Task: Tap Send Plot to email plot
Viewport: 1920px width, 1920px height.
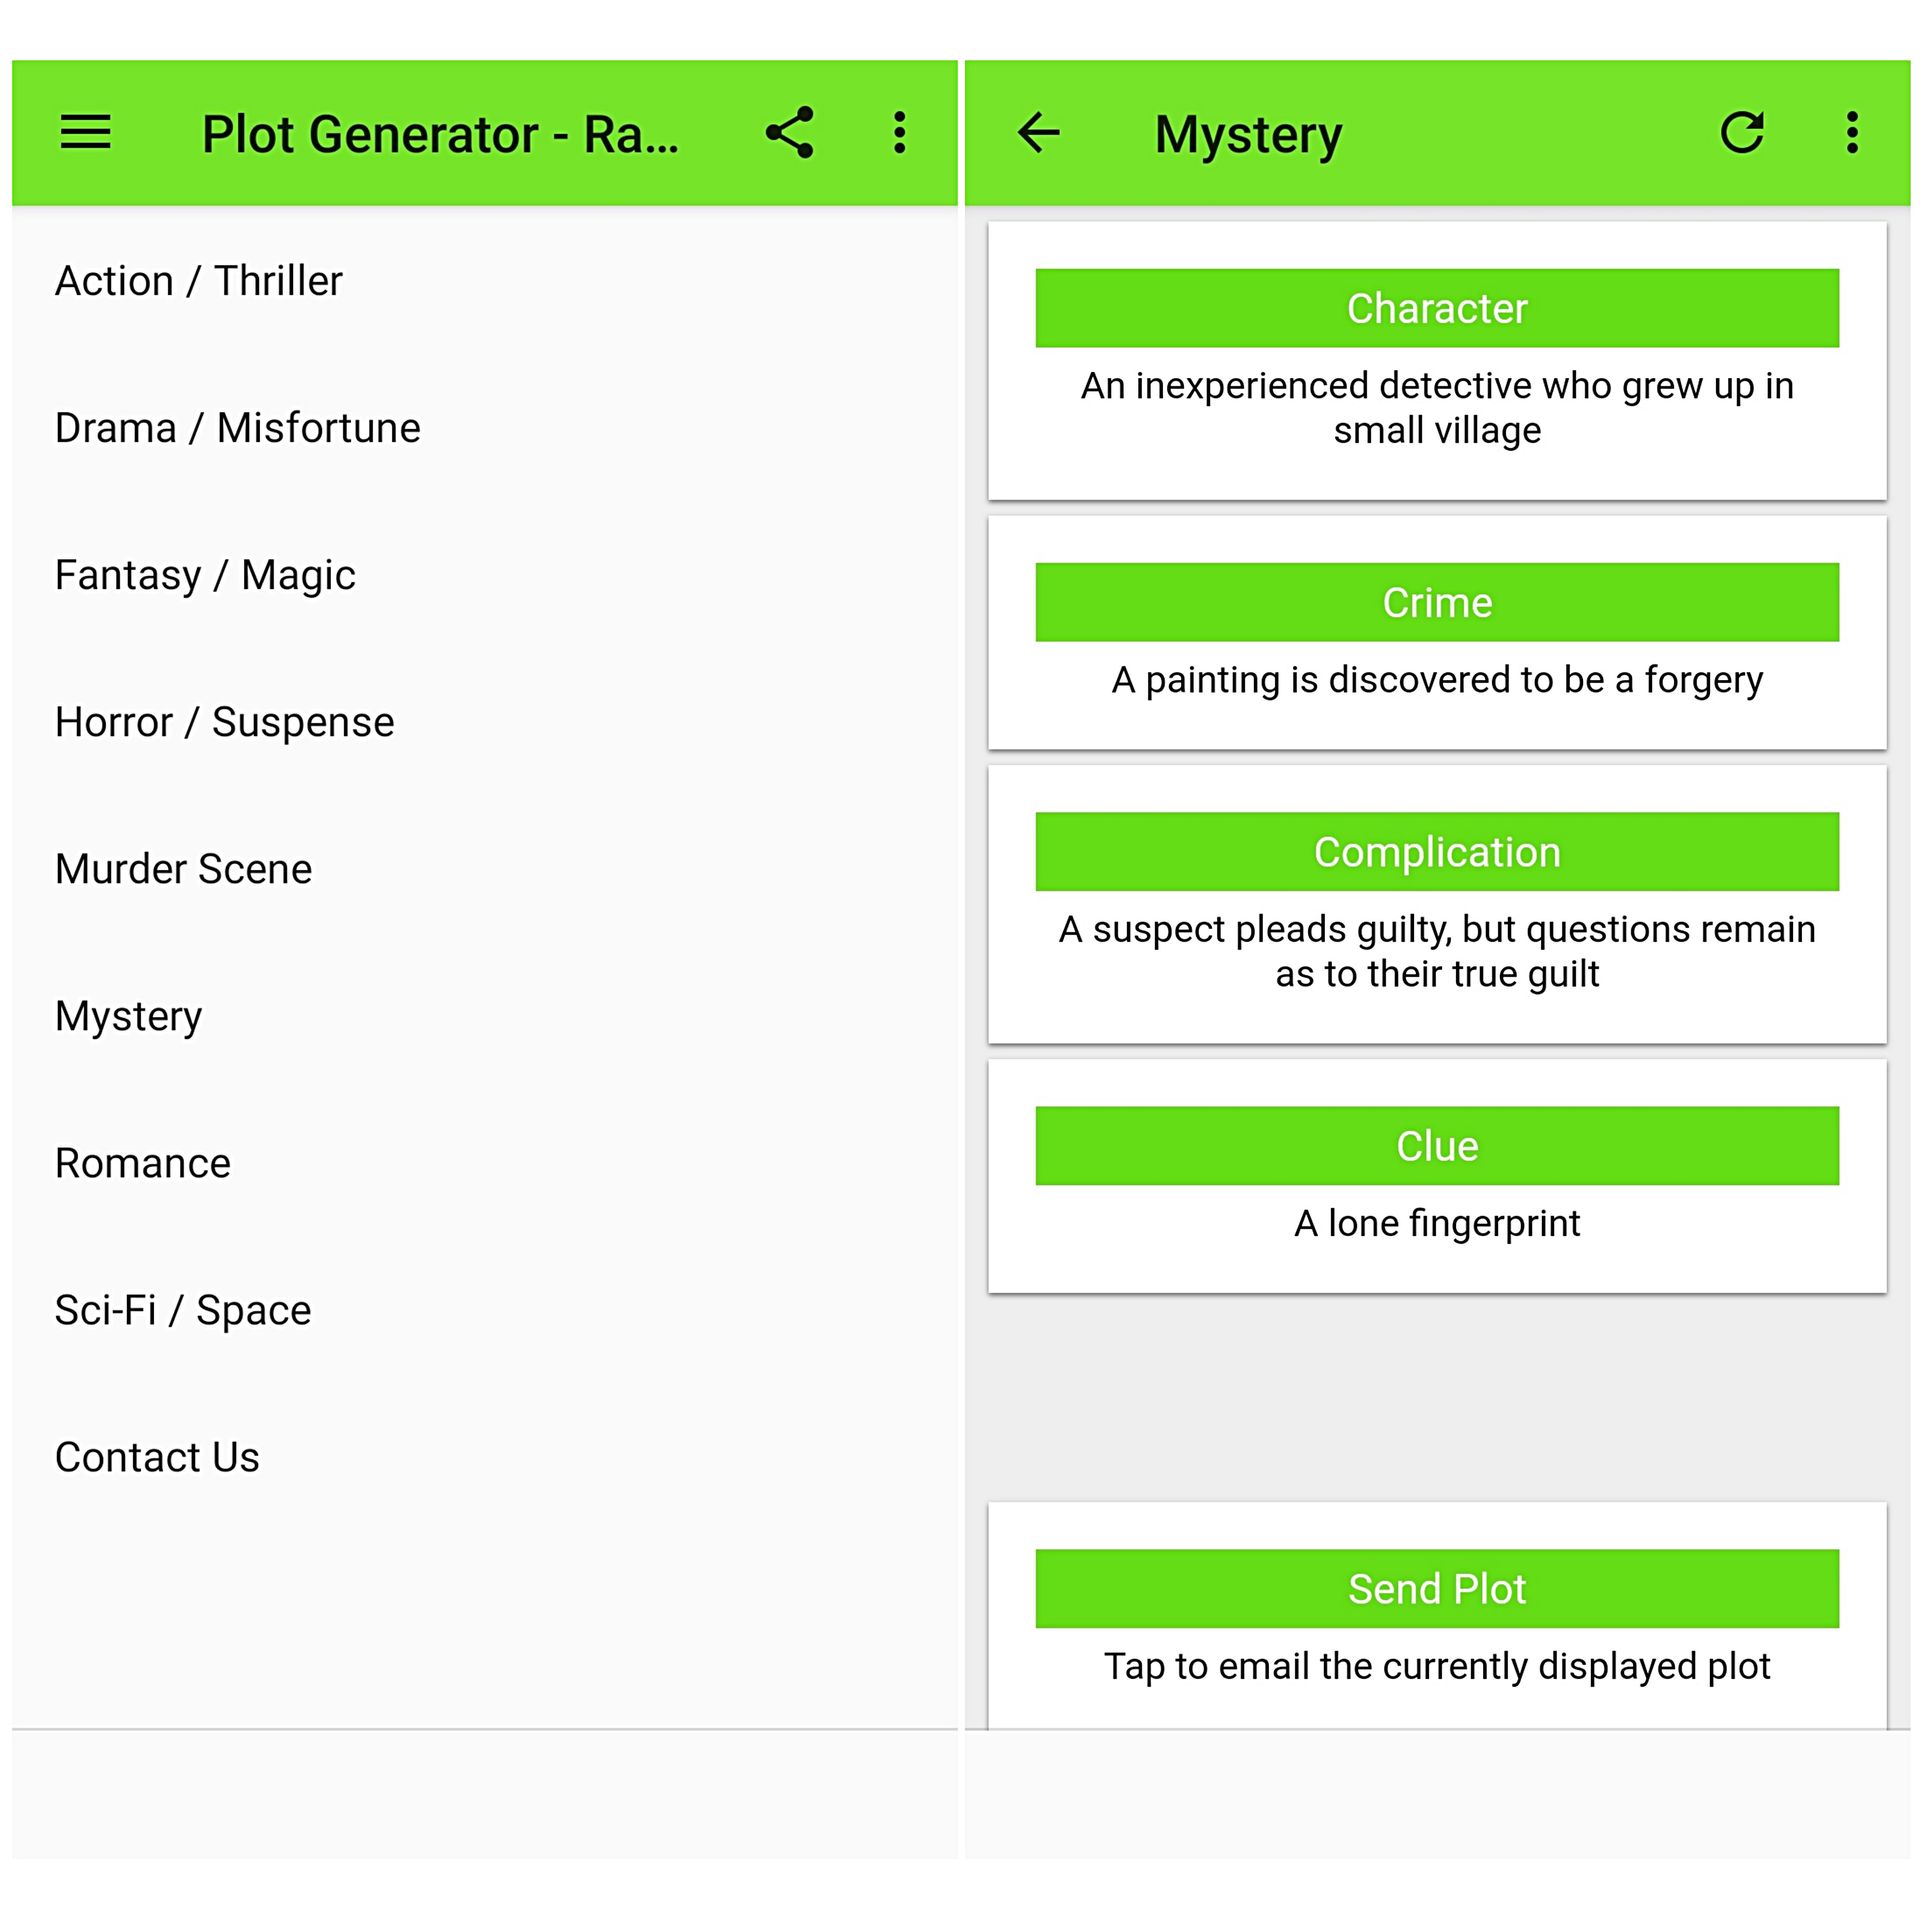Action: [x=1437, y=1589]
